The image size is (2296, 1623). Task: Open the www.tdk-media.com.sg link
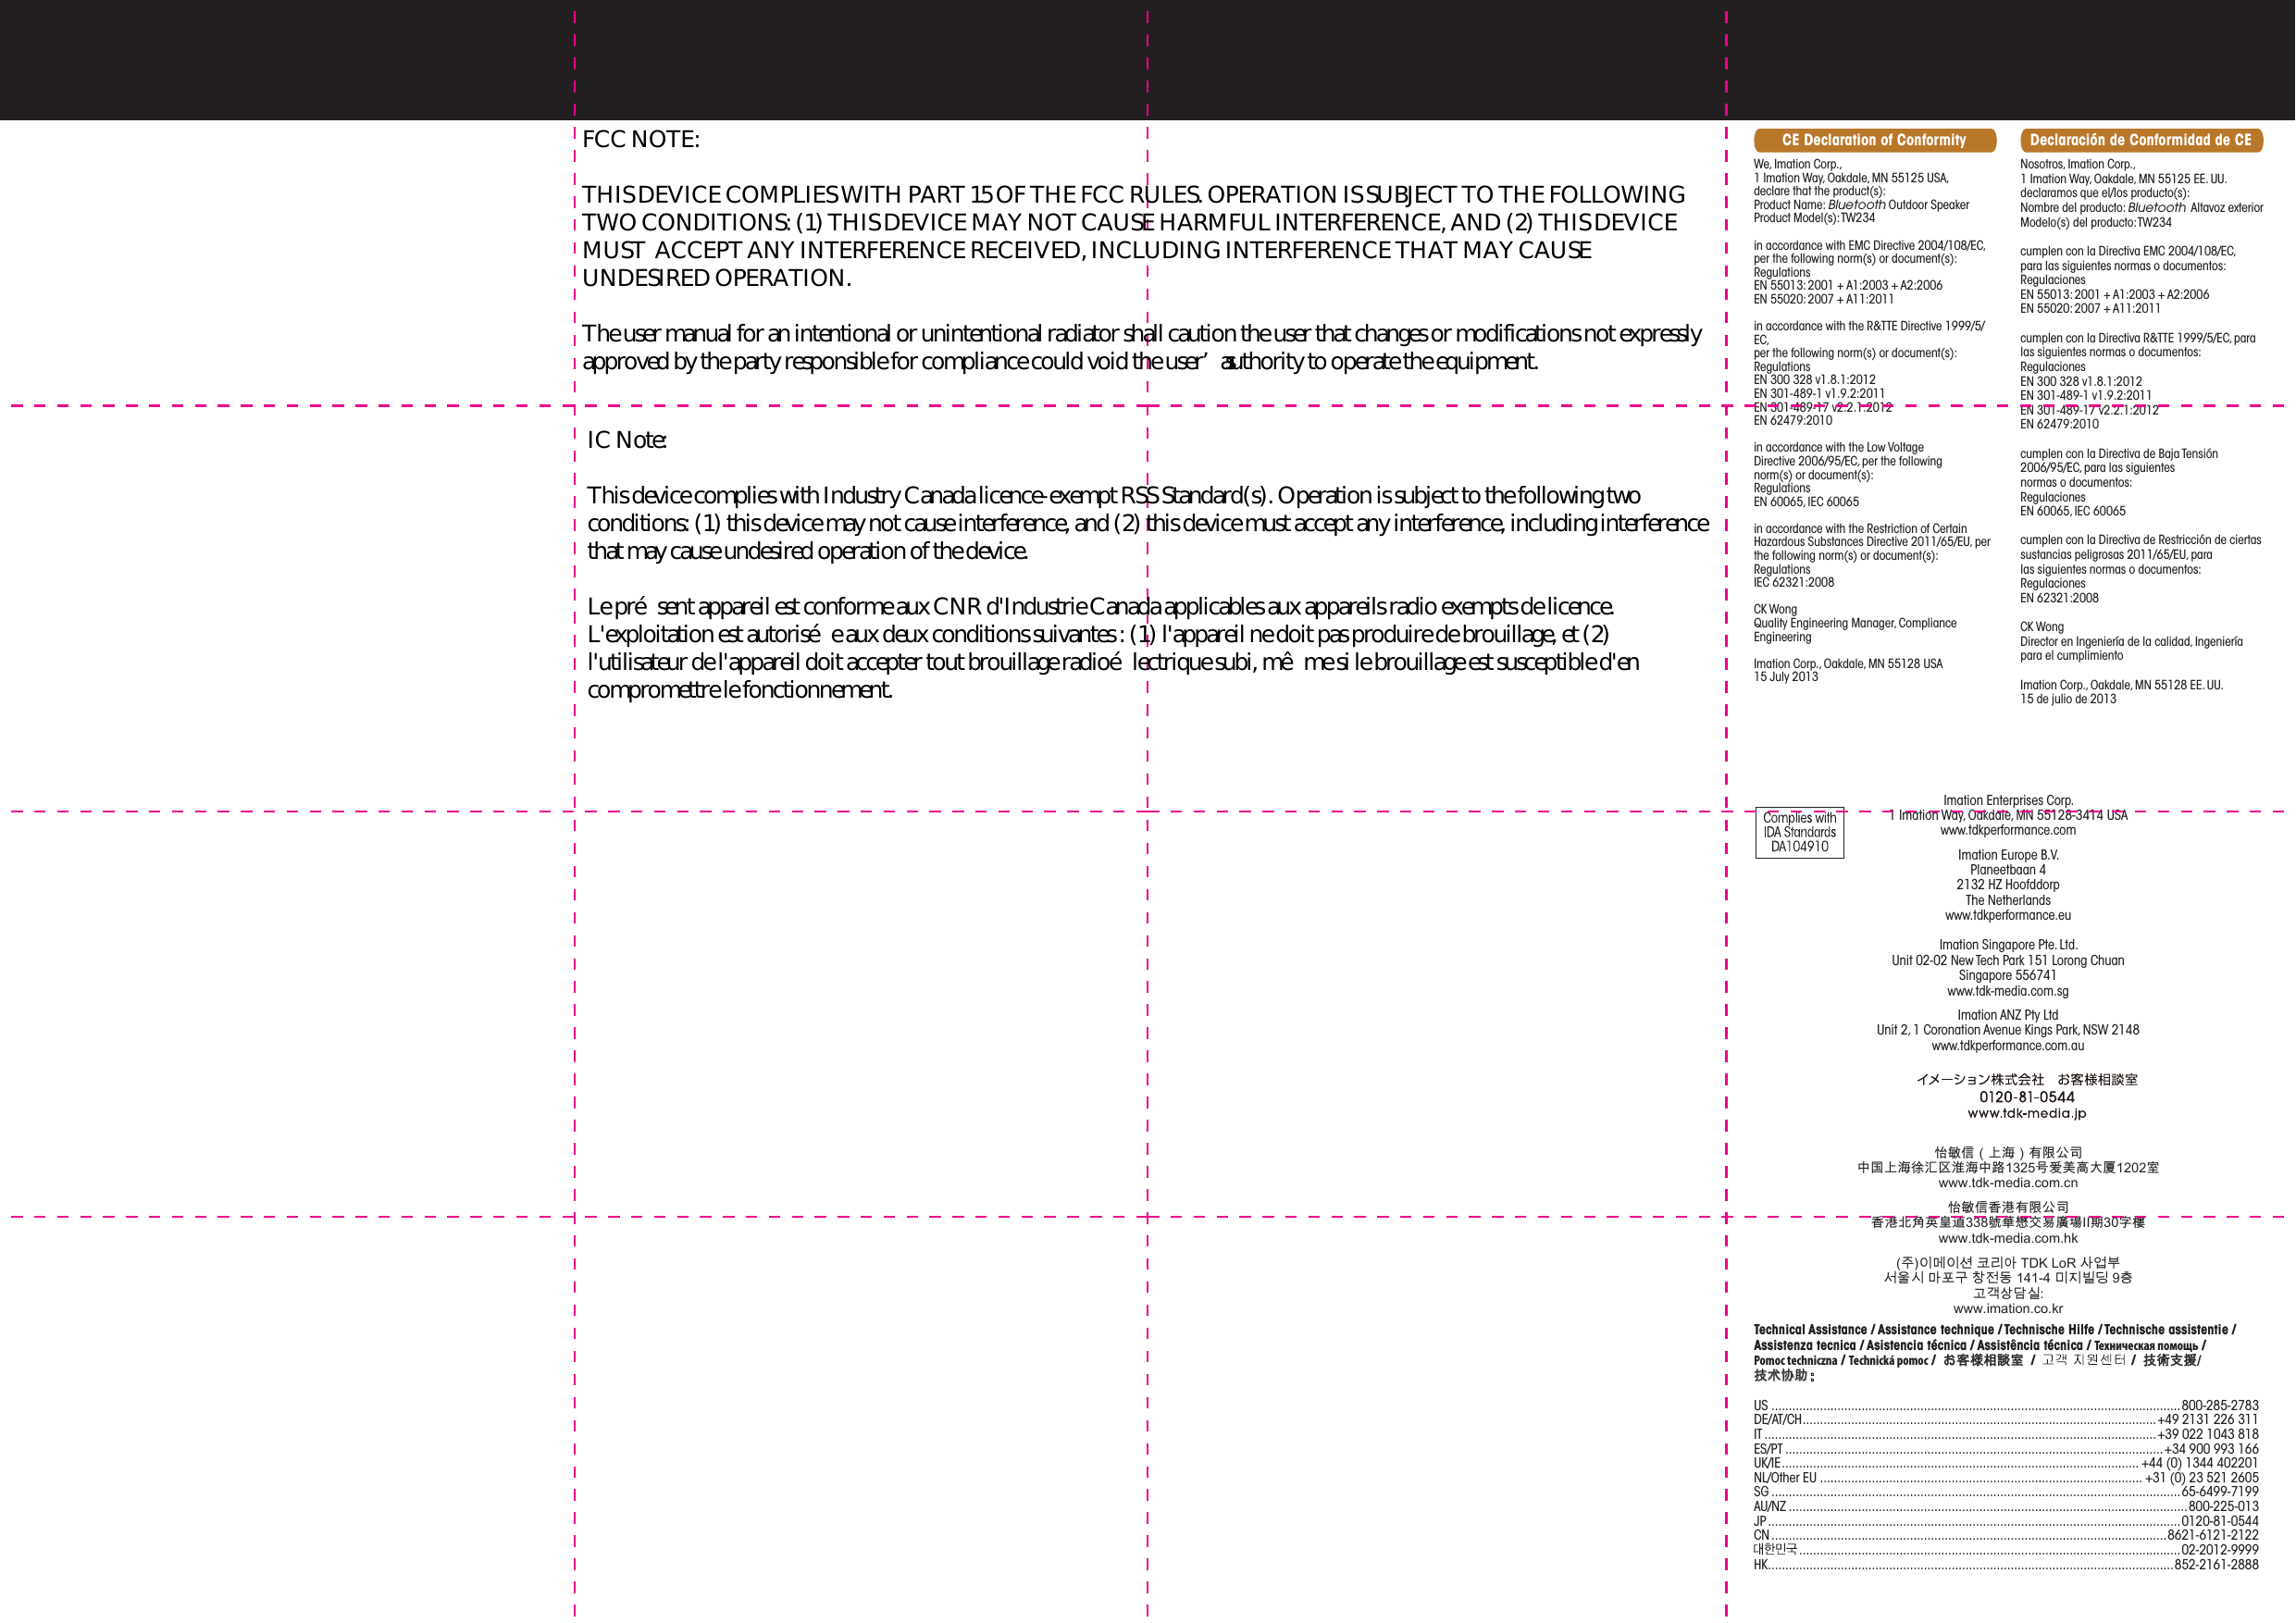coord(2007,991)
